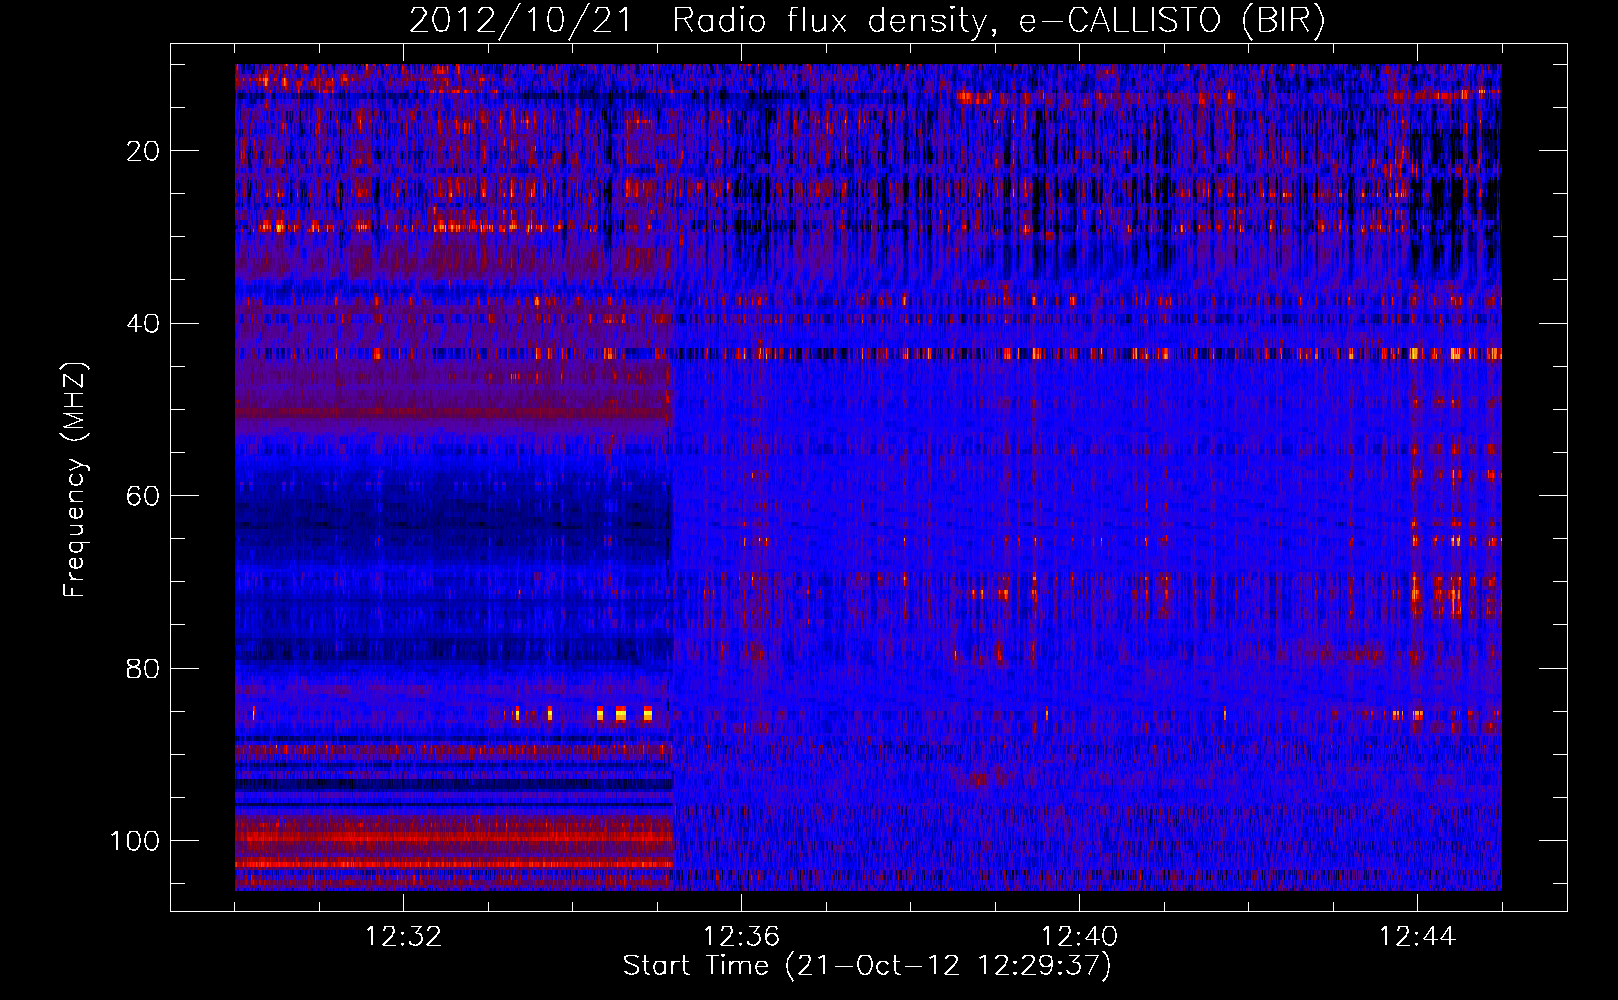
Task: Click the 100 MHz frequency tick label
Action: (134, 841)
